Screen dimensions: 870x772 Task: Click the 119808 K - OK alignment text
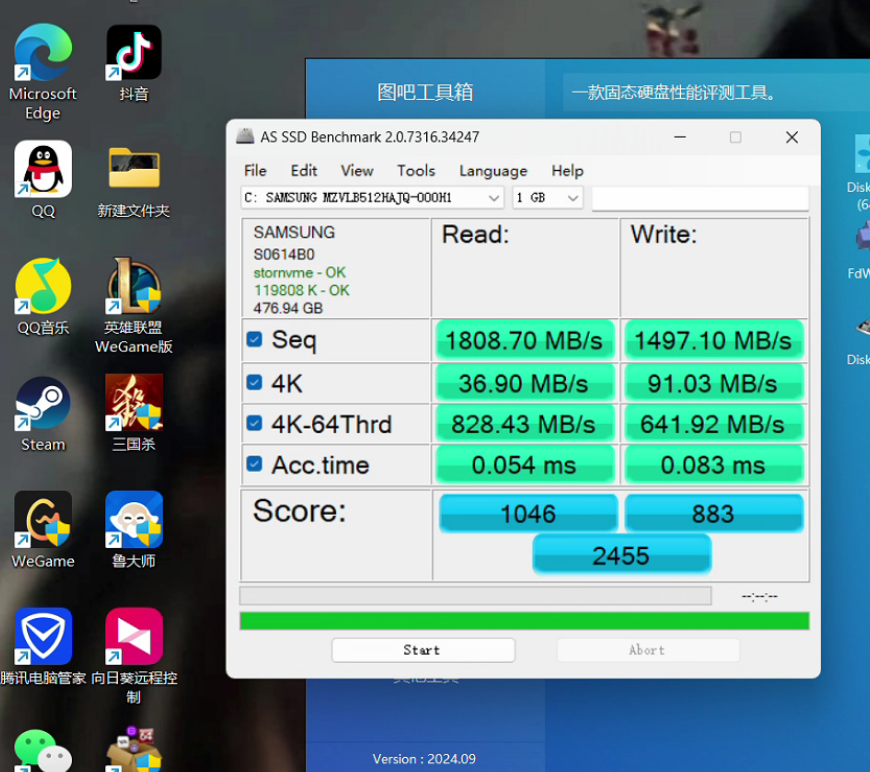[302, 290]
